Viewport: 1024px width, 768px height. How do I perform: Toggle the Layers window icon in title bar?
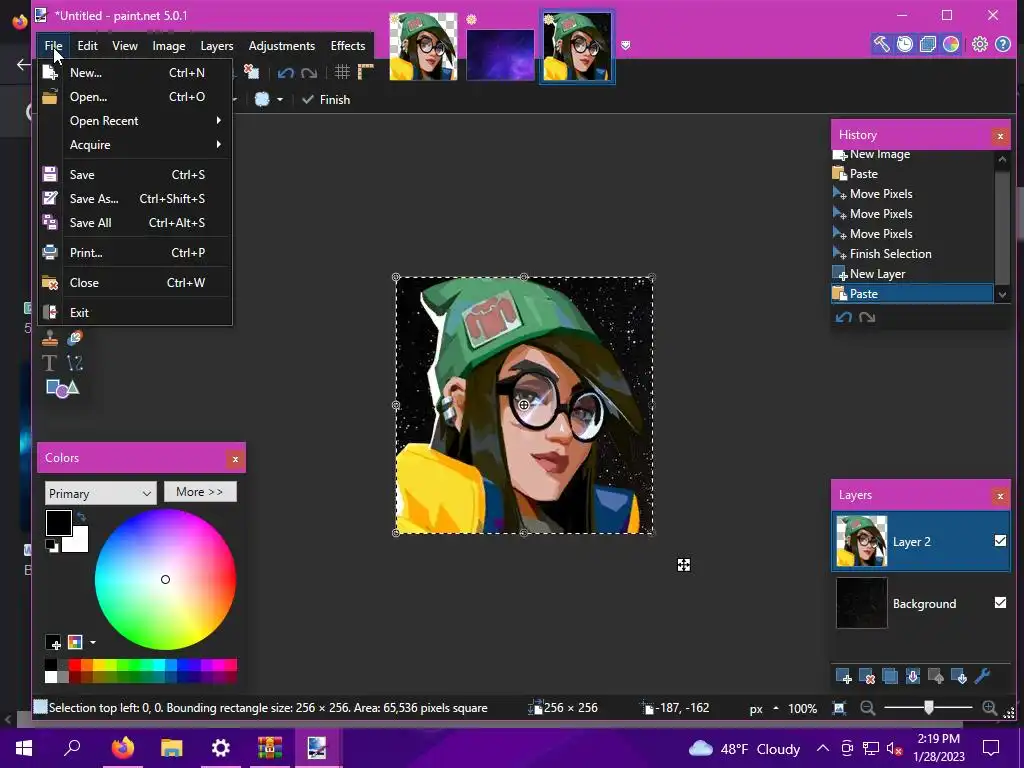tap(927, 44)
